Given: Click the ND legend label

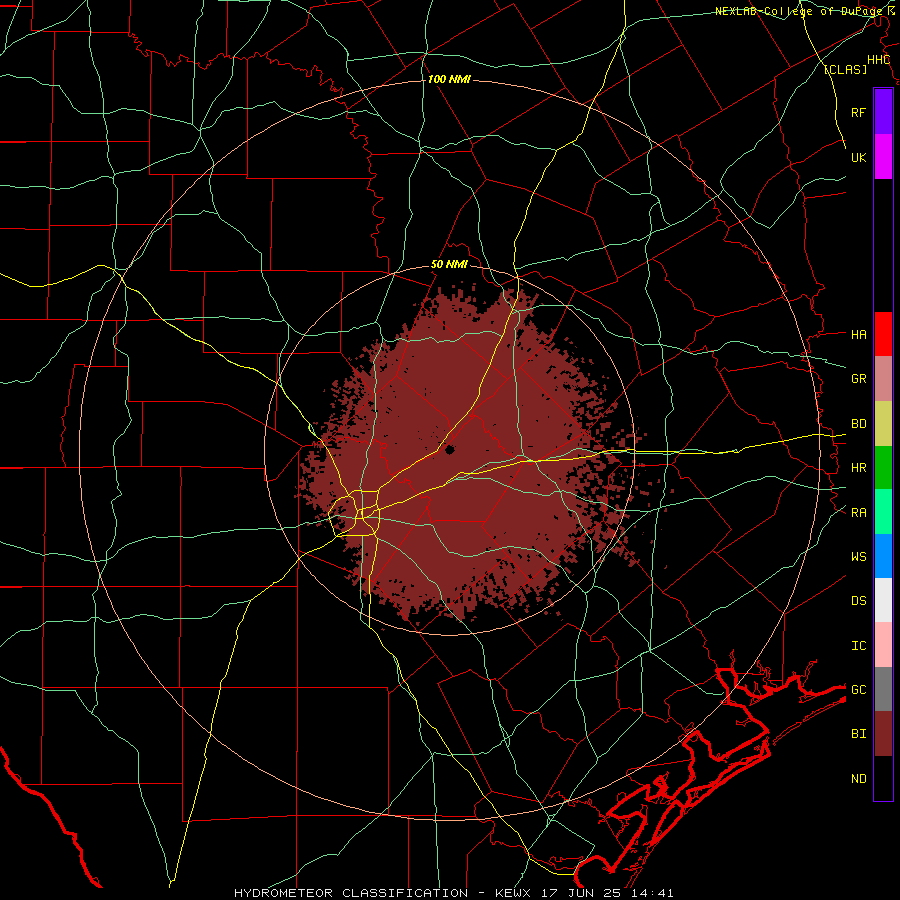Looking at the screenshot, I should [x=858, y=778].
